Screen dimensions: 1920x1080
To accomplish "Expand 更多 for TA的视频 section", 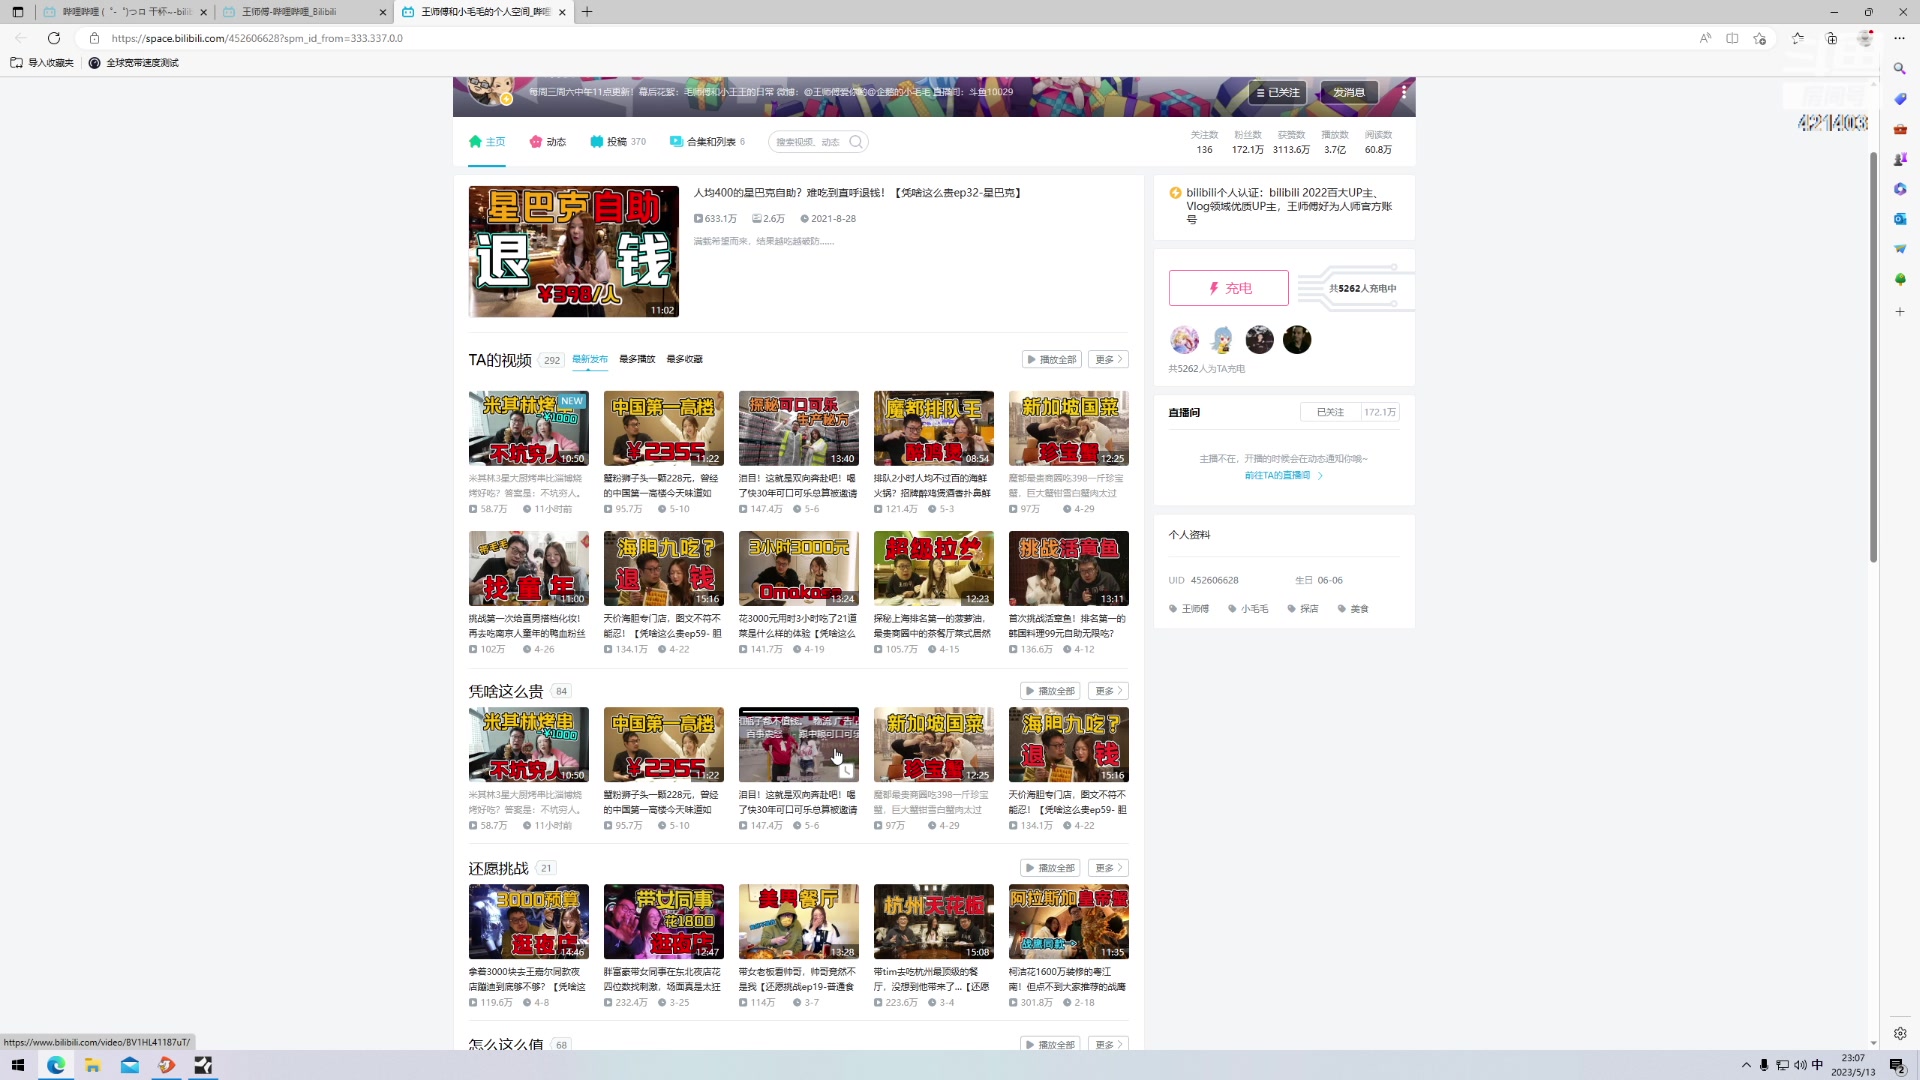I will tap(1108, 359).
